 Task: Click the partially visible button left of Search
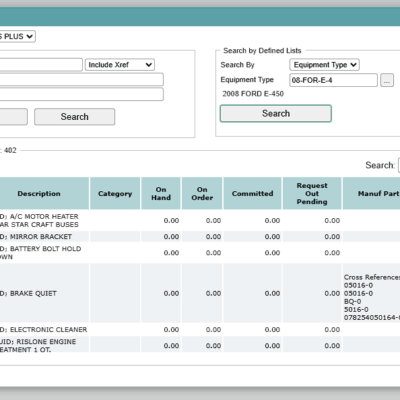pos(13,117)
